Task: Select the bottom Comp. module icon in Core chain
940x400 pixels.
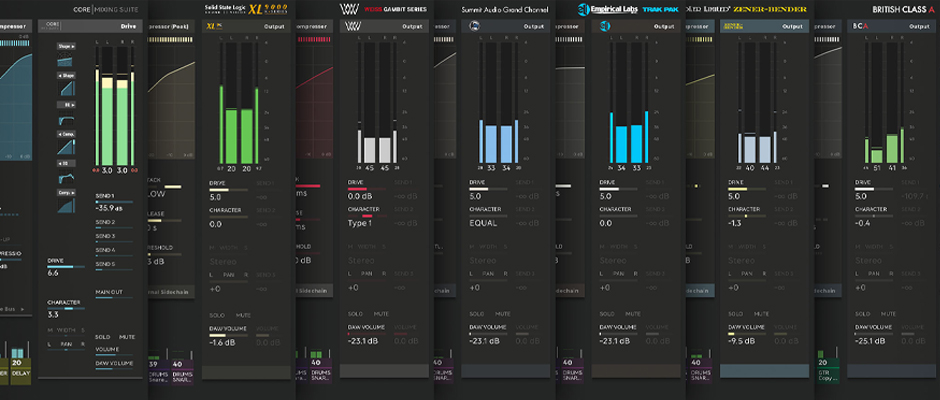Action: 65,205
